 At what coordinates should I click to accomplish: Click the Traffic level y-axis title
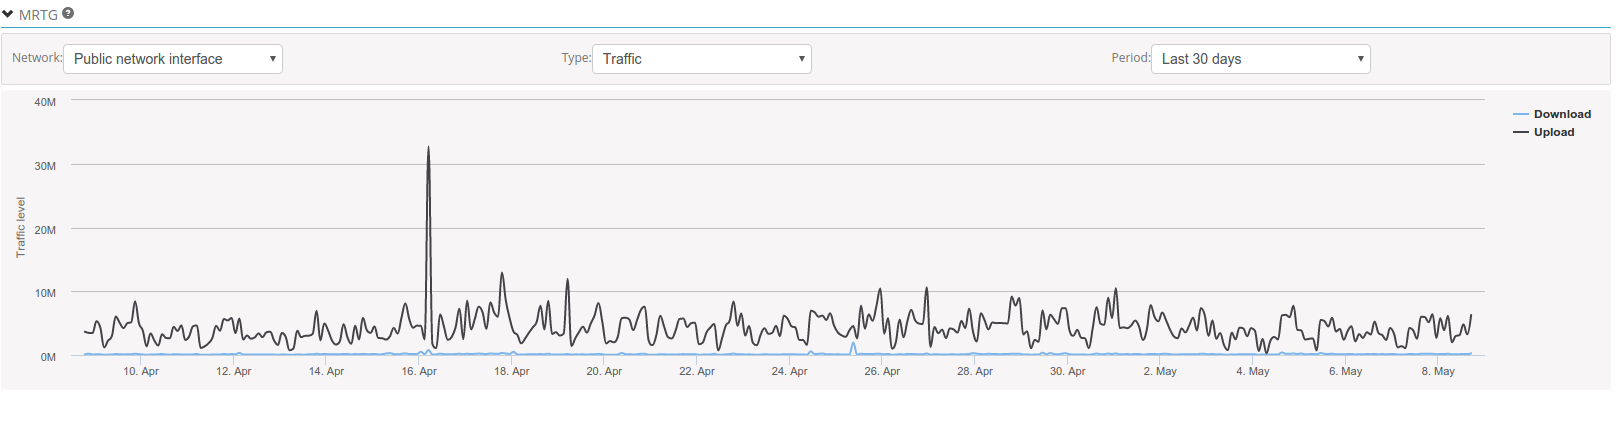click(x=20, y=228)
